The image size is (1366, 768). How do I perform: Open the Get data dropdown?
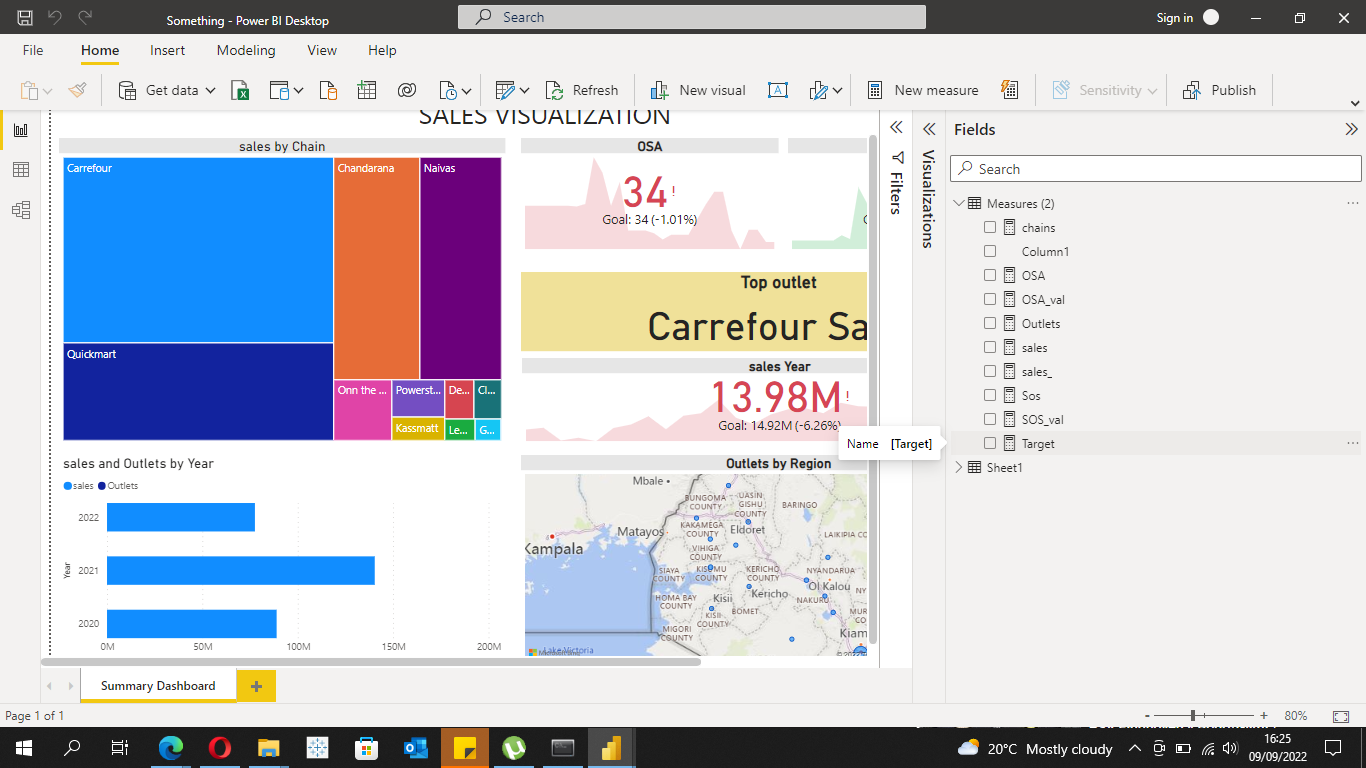211,90
